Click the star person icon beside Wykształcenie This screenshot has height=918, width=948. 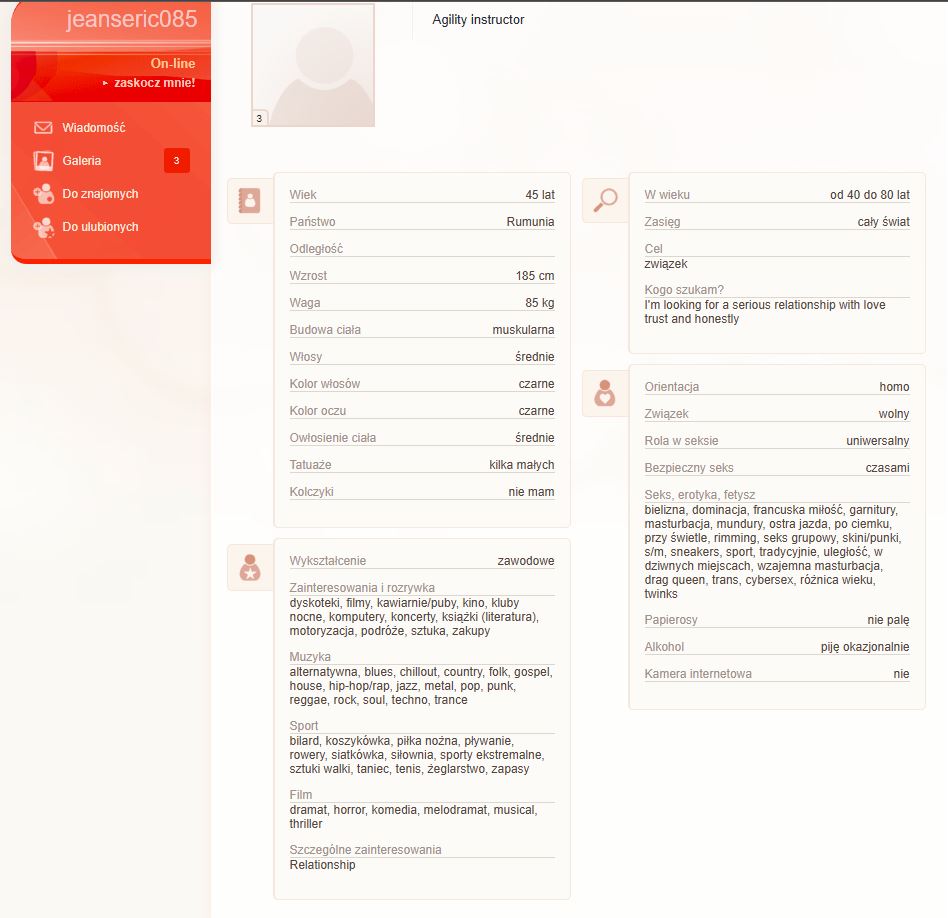click(x=250, y=567)
